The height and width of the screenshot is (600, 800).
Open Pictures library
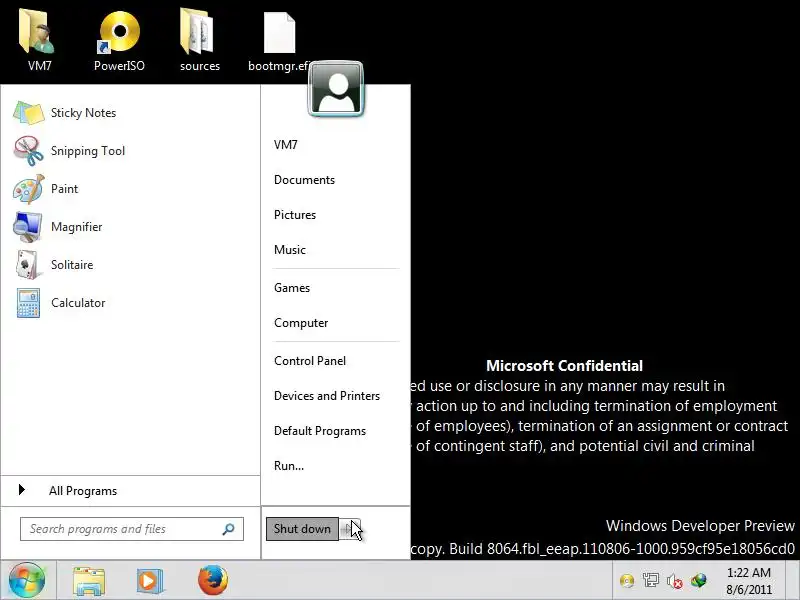pyautogui.click(x=295, y=215)
